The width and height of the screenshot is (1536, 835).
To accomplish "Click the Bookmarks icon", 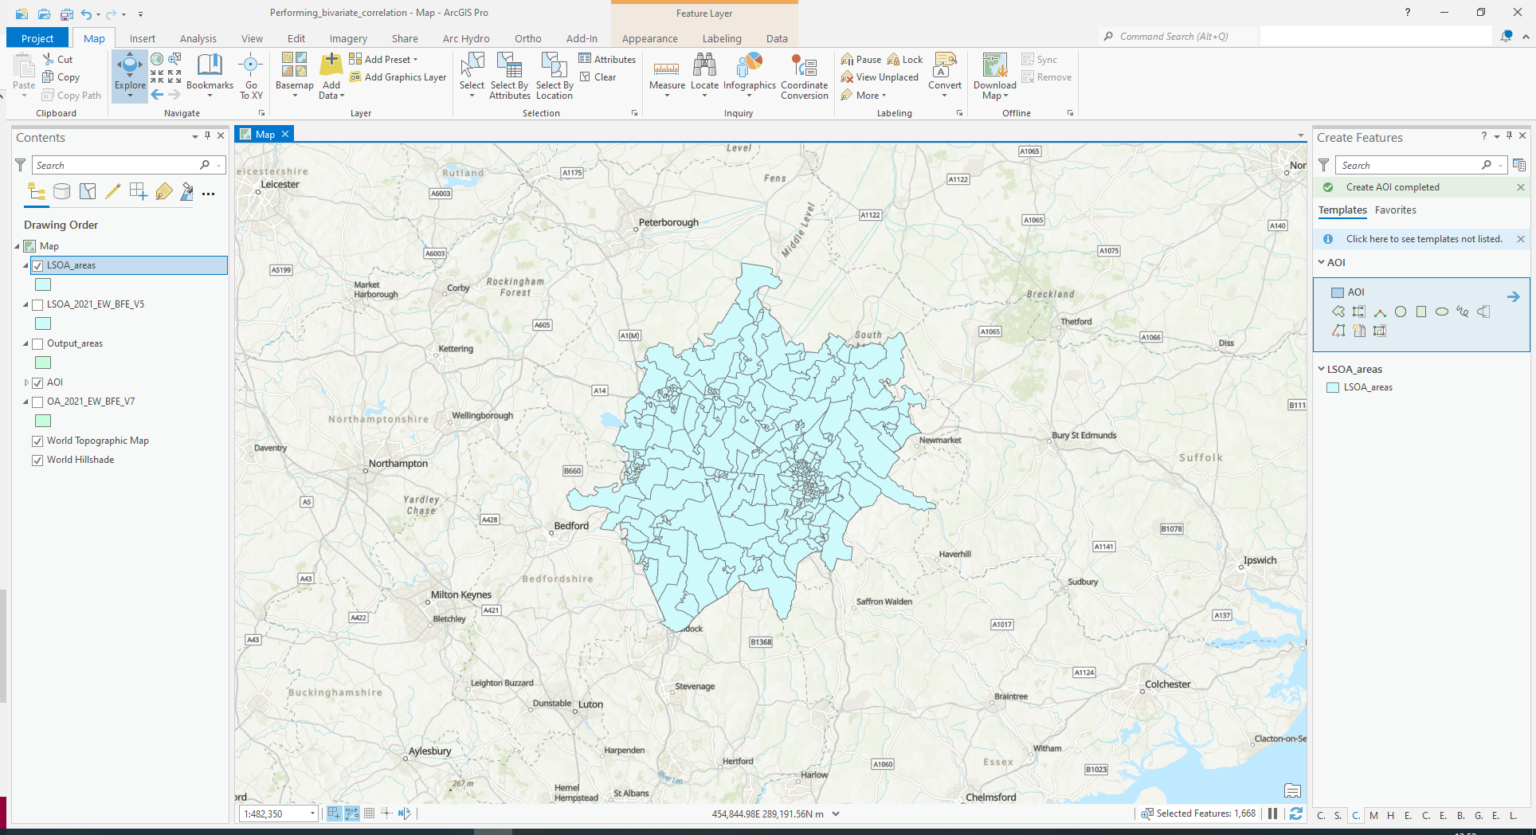I will [x=209, y=64].
